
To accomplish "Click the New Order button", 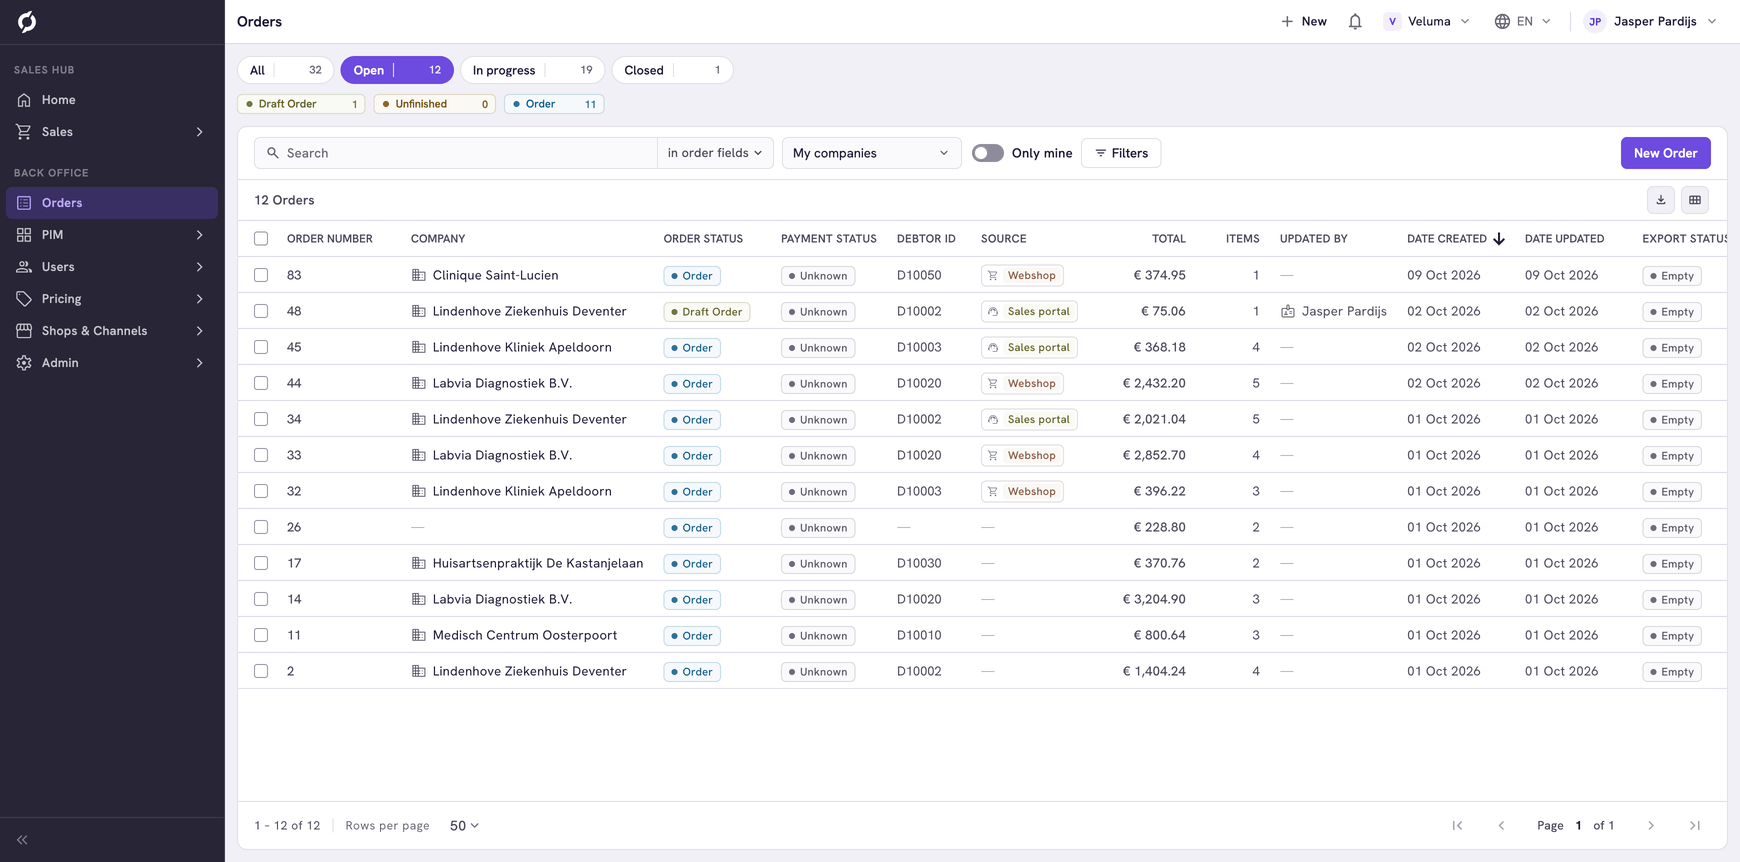I will point(1665,153).
